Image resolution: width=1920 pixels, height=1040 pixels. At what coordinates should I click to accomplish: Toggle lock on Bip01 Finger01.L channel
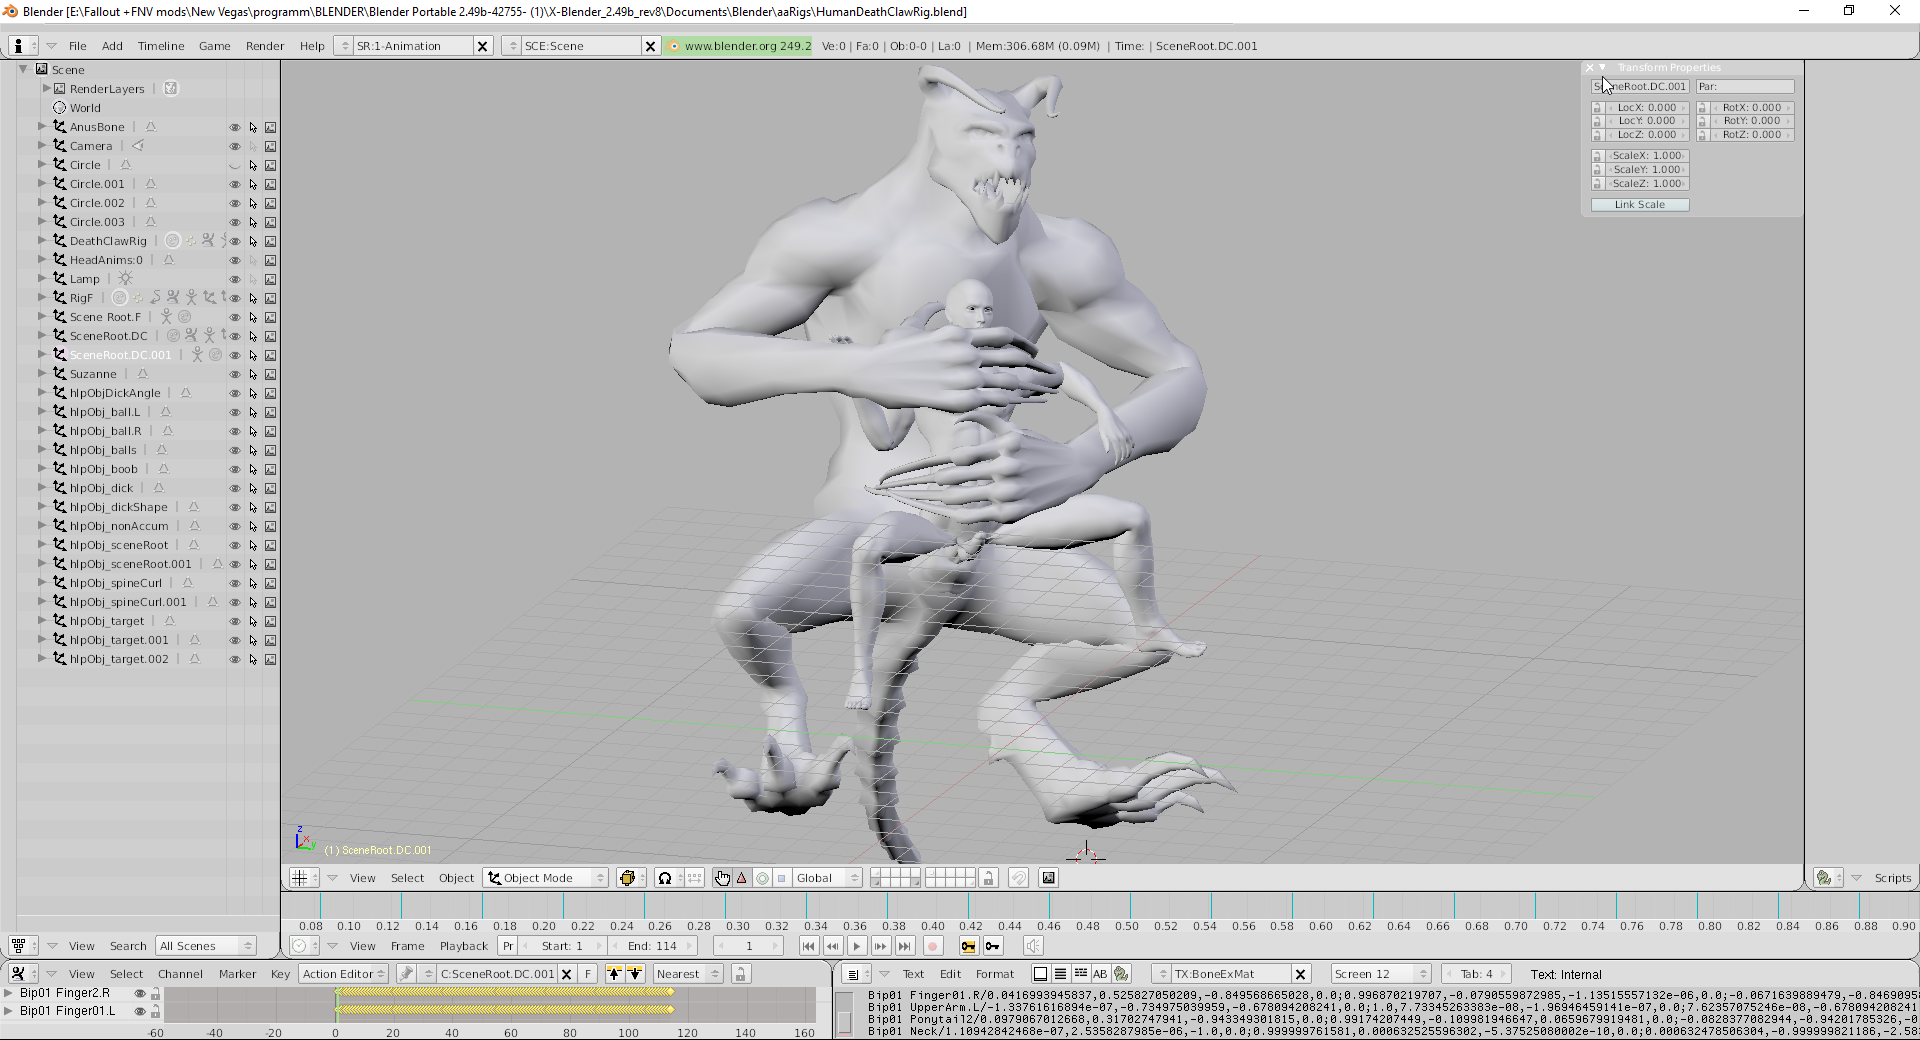[155, 1011]
